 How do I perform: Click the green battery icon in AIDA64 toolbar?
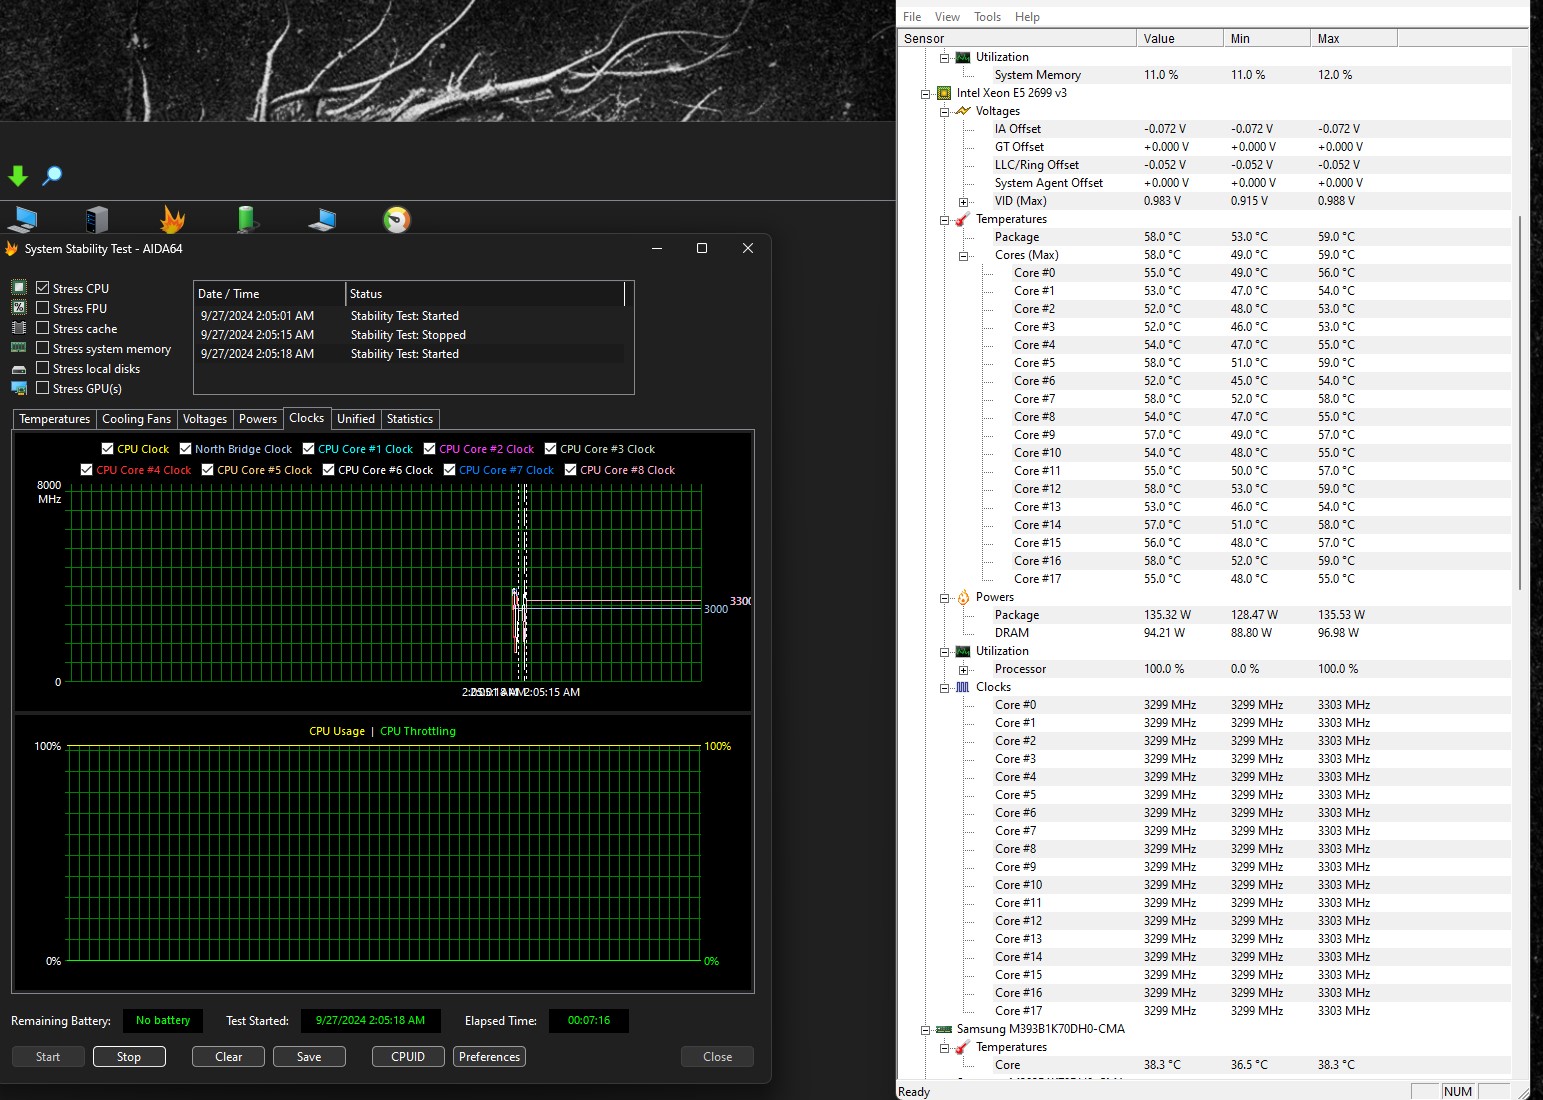point(246,219)
